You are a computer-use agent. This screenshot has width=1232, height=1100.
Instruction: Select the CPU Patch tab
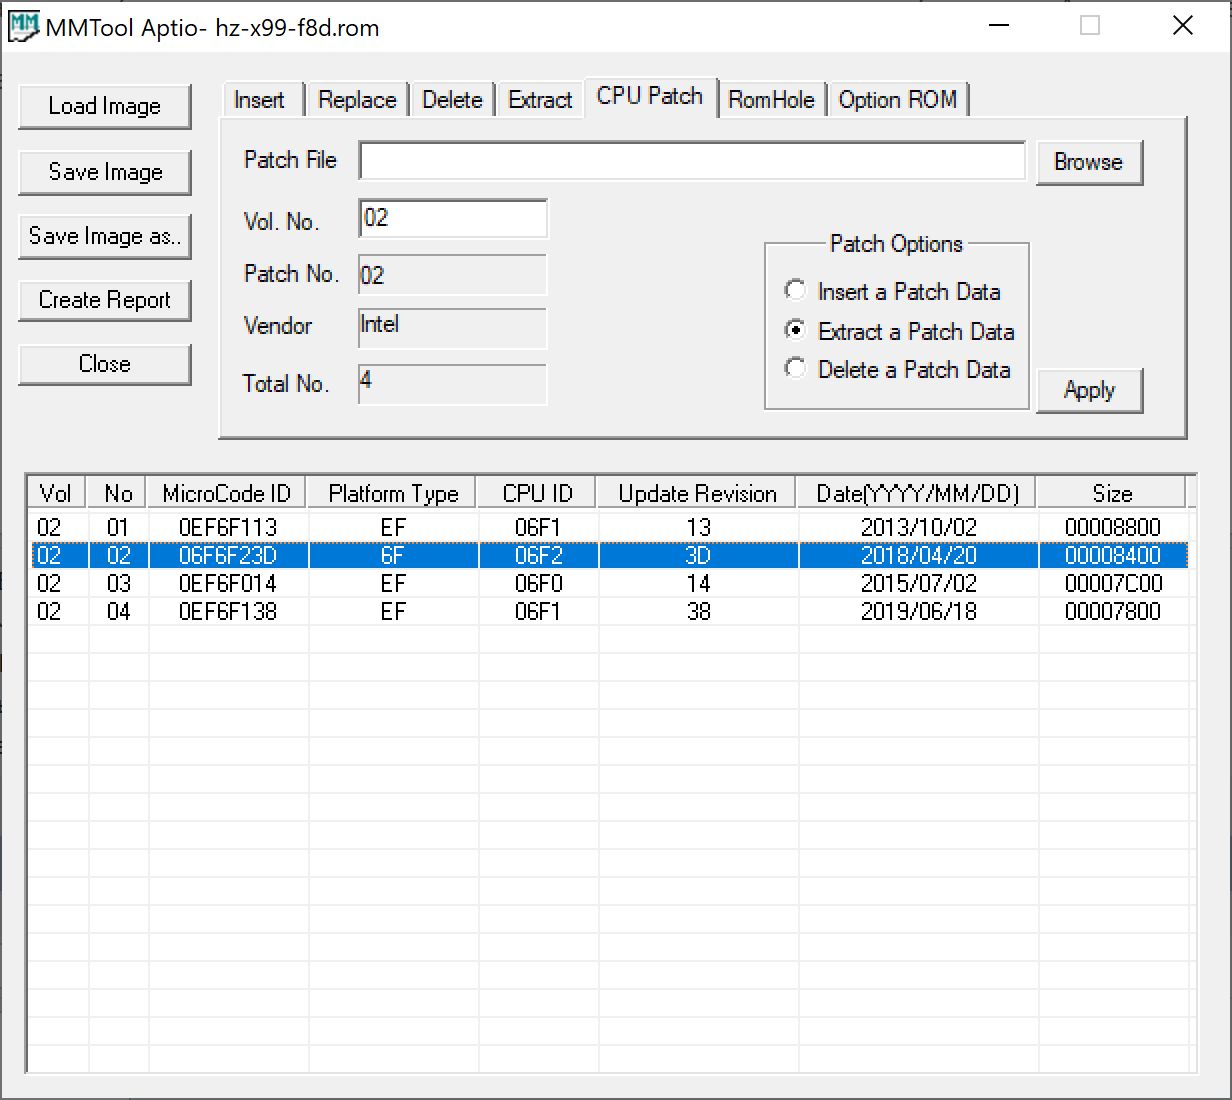point(650,96)
